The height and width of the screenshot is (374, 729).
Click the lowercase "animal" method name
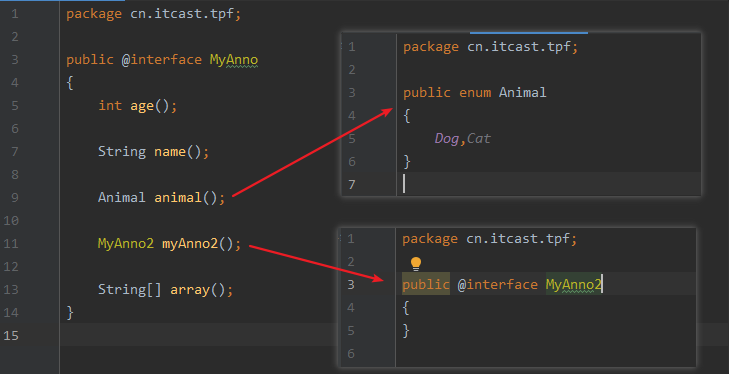tap(178, 197)
